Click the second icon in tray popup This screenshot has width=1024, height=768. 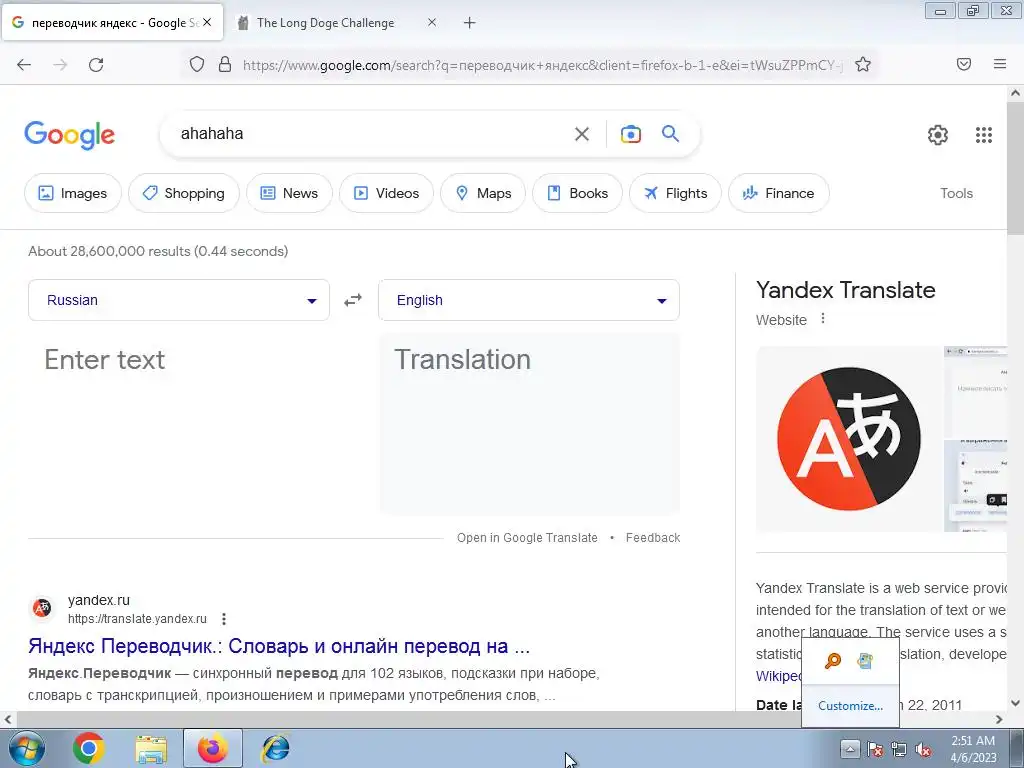coord(865,661)
